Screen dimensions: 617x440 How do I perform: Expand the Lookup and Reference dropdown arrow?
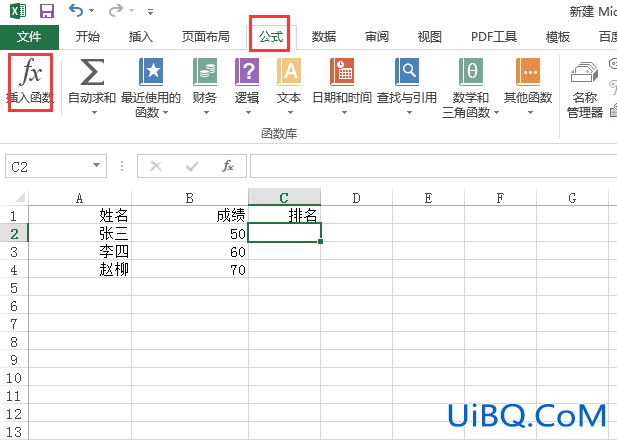point(409,113)
